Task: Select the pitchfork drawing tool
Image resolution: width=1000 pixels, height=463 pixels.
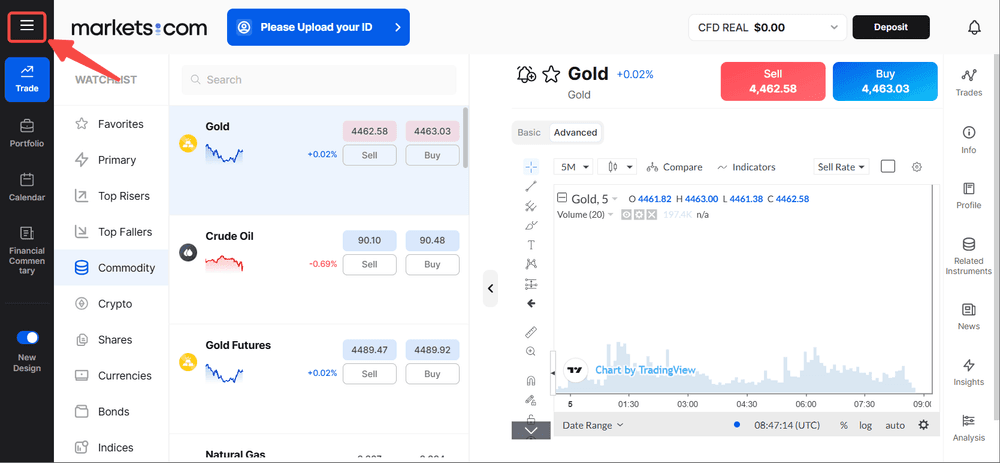Action: (531, 205)
